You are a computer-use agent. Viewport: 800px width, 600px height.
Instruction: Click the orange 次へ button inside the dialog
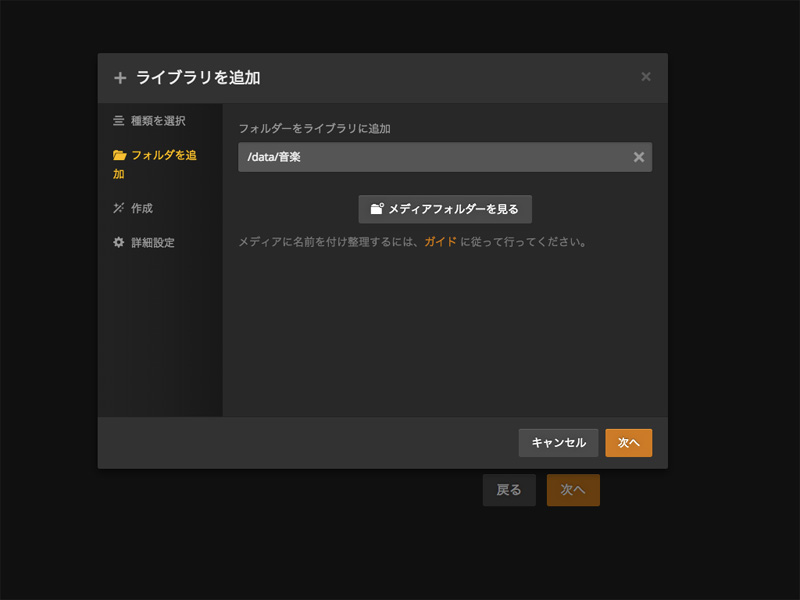point(628,443)
